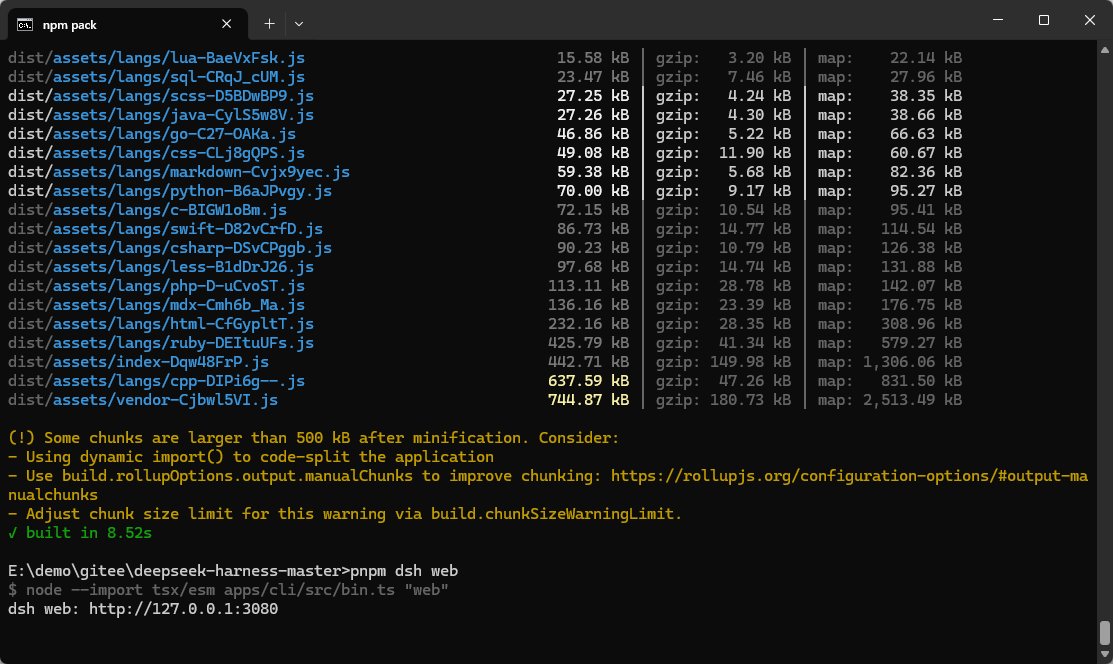Click file path less-B1dDrJ26.js
The height and width of the screenshot is (664, 1113).
tap(160, 267)
